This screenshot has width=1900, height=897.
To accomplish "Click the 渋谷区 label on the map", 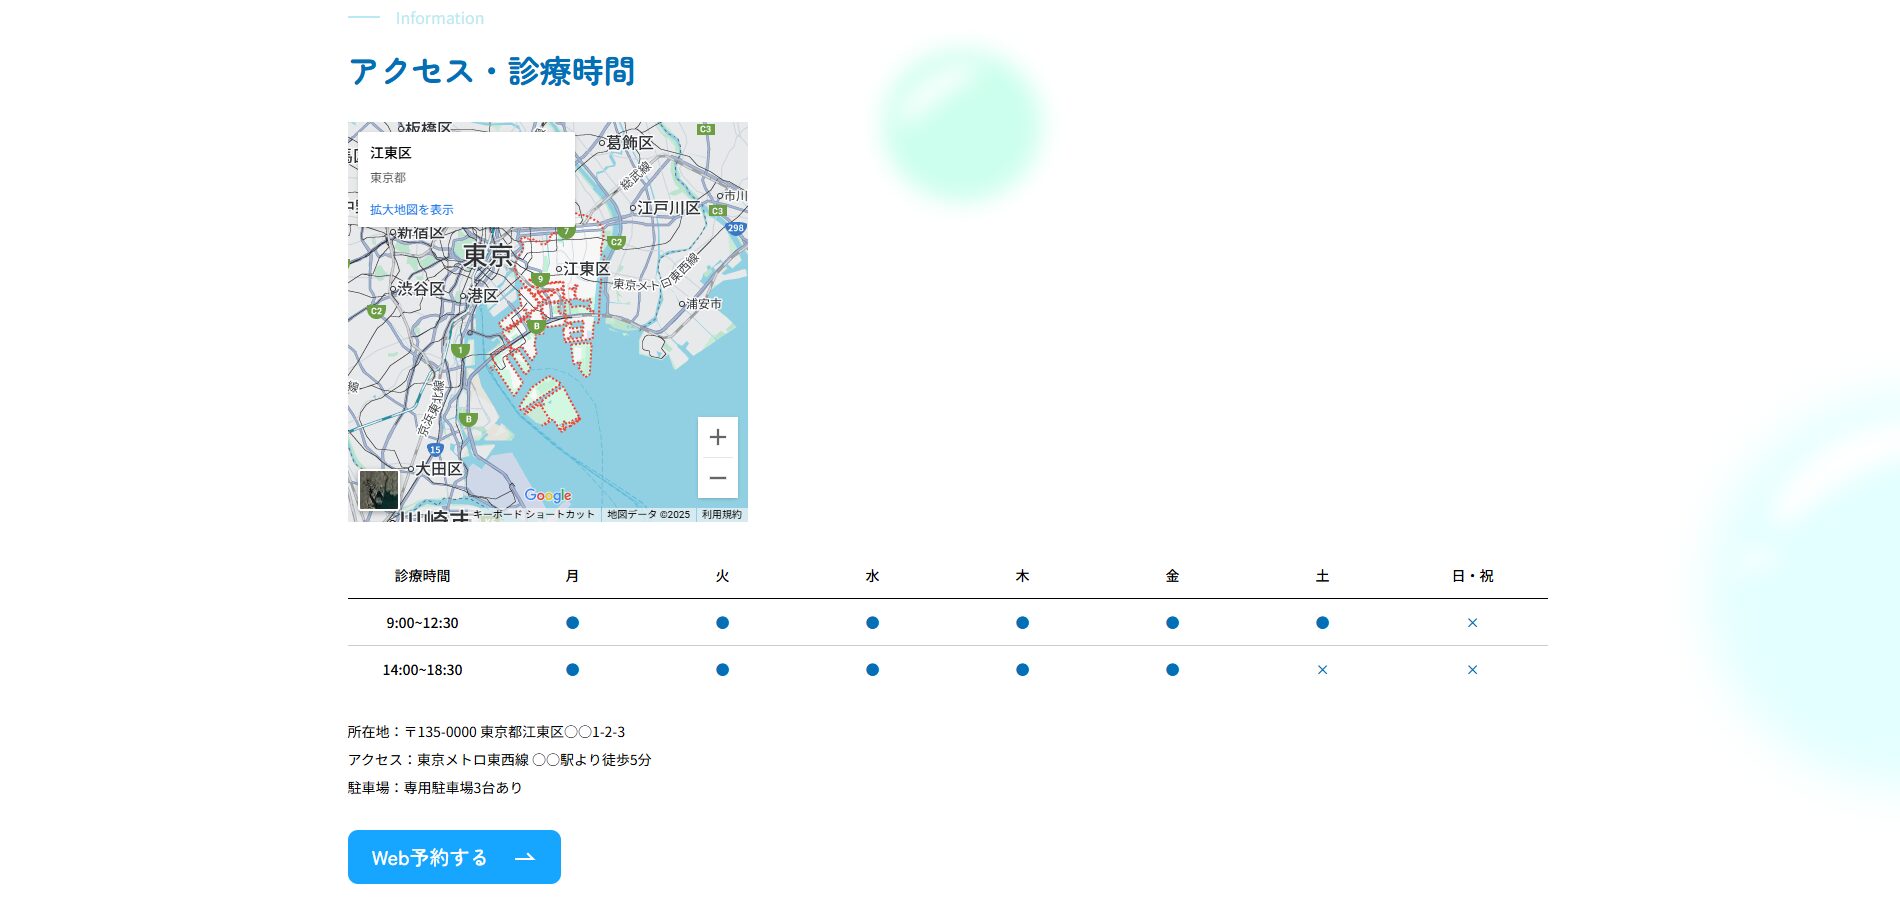I will [419, 288].
